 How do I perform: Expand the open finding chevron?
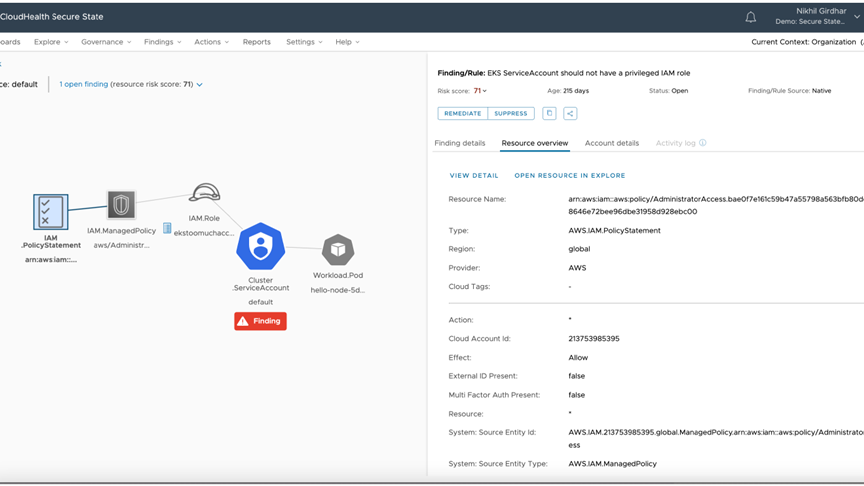199,85
